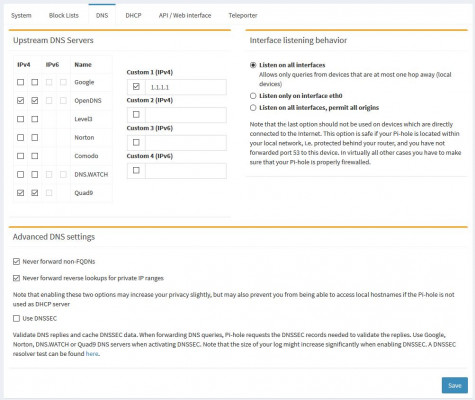Click the Level3 server name
The image size is (475, 400).
(x=83, y=119)
